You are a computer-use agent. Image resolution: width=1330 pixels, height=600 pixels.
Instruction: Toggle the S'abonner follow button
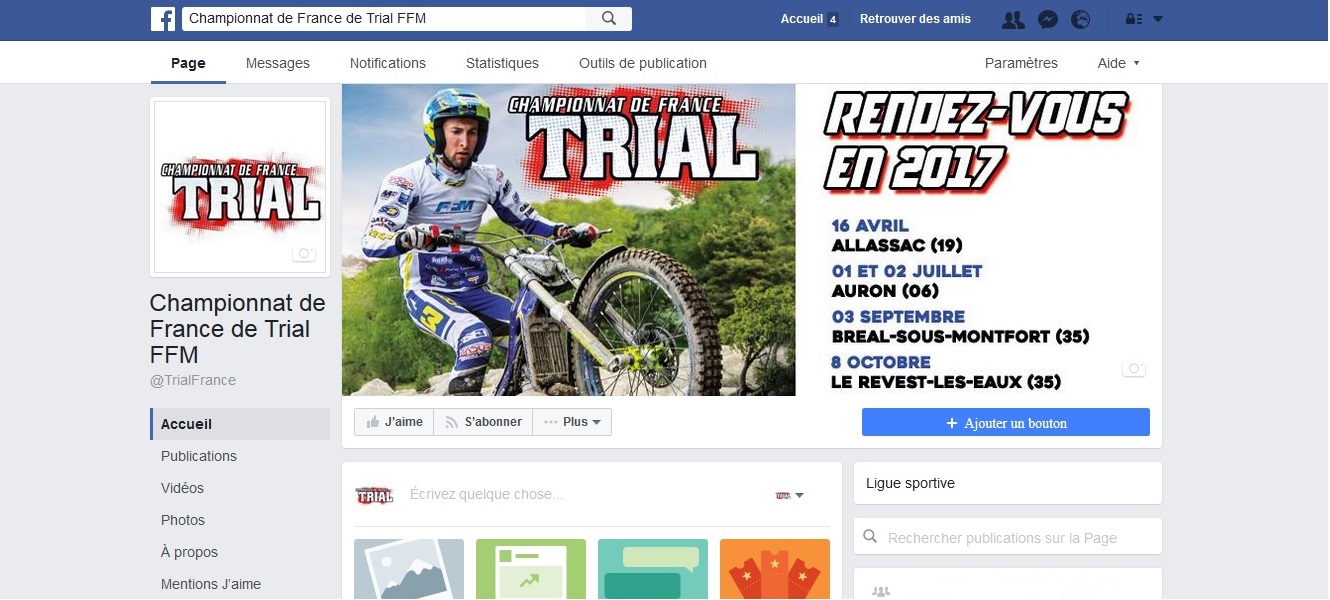click(x=483, y=422)
